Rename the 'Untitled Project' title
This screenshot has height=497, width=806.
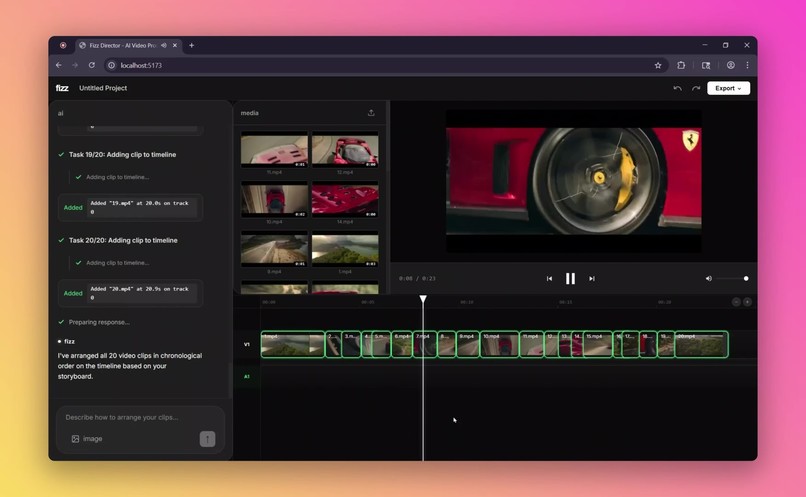(103, 88)
